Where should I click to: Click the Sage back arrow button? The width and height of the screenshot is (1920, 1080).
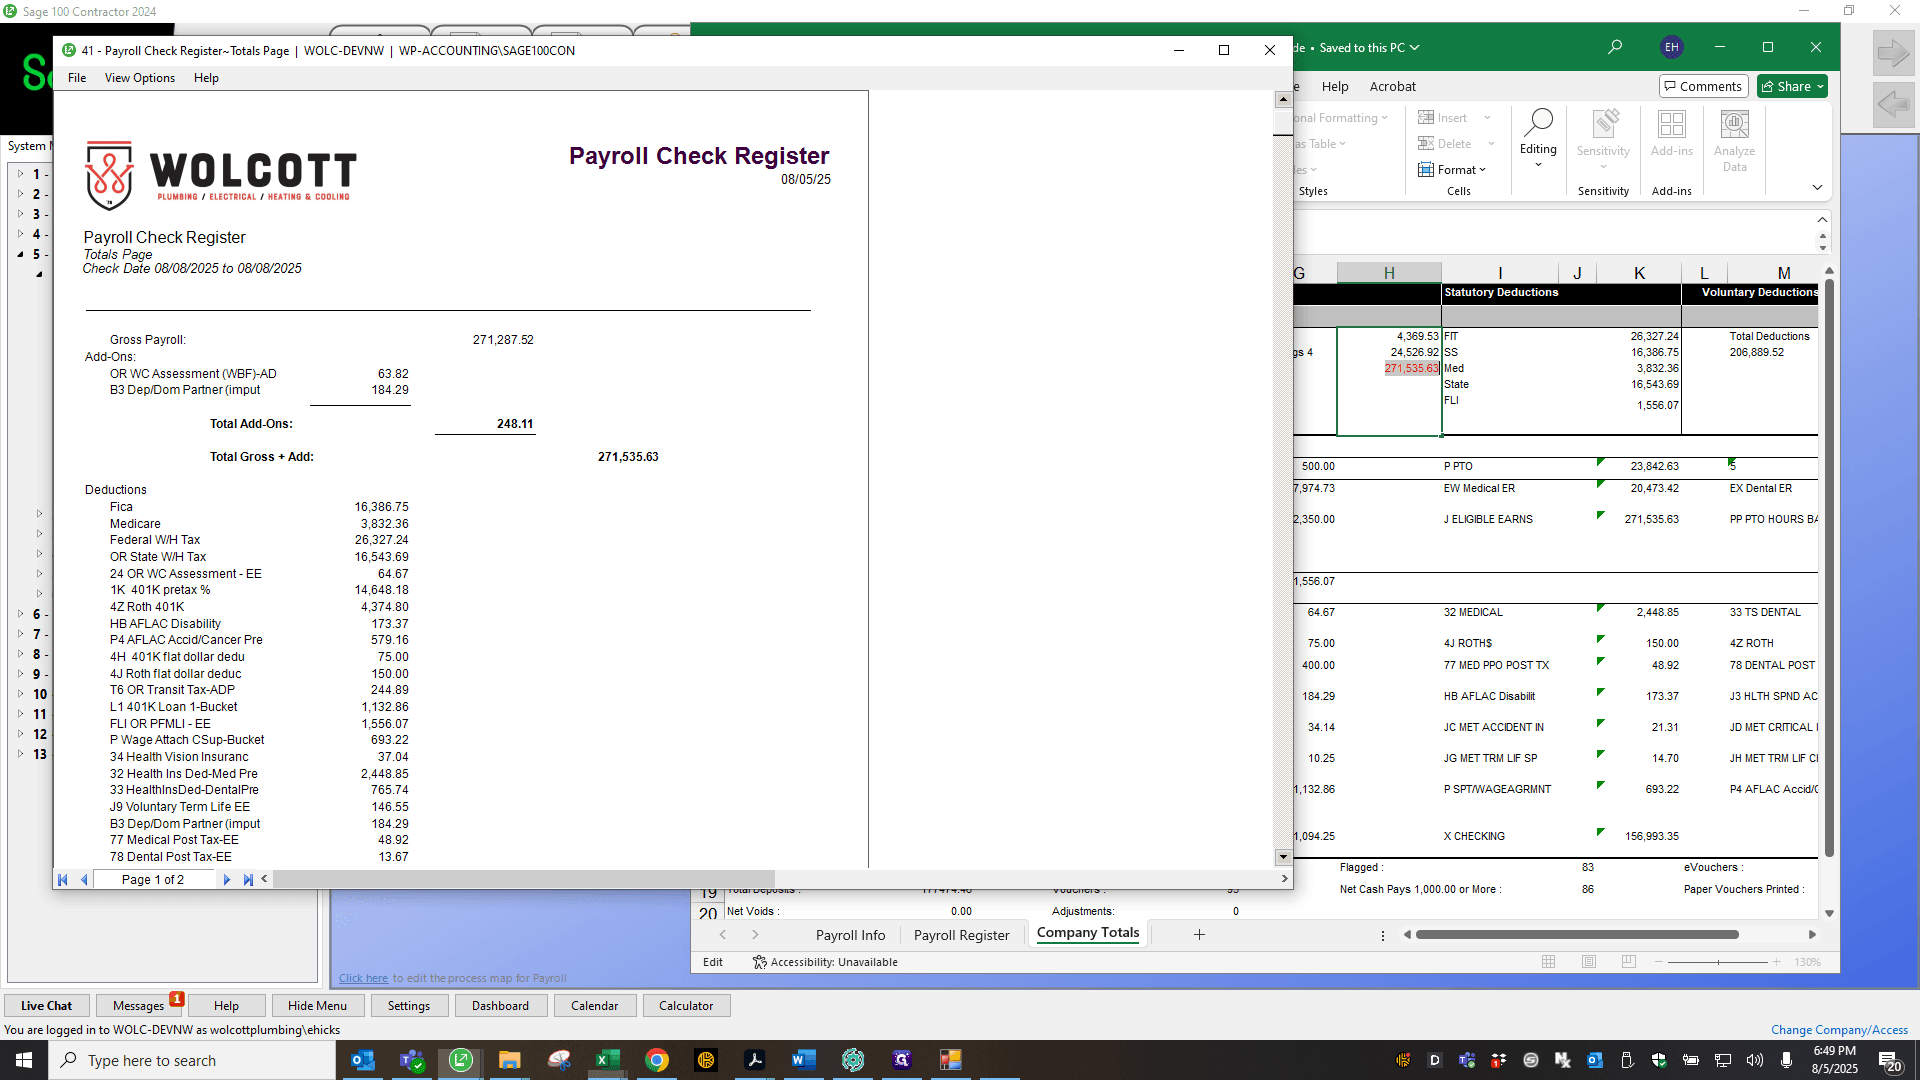1893,103
